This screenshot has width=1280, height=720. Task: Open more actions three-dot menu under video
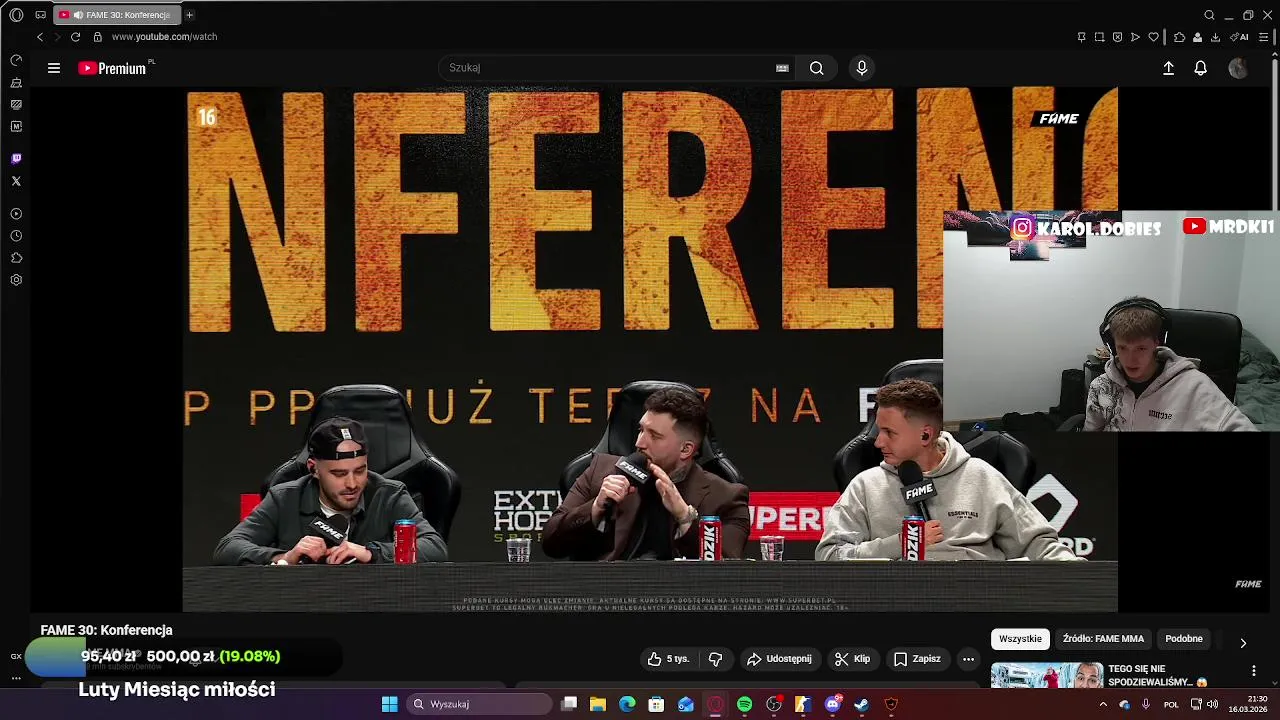[x=968, y=659]
